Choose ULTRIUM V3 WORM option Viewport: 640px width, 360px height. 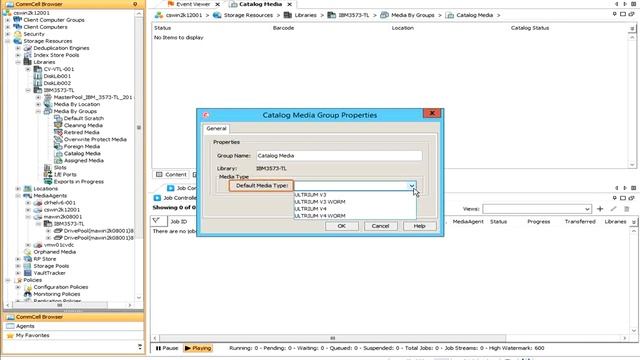[355, 202]
